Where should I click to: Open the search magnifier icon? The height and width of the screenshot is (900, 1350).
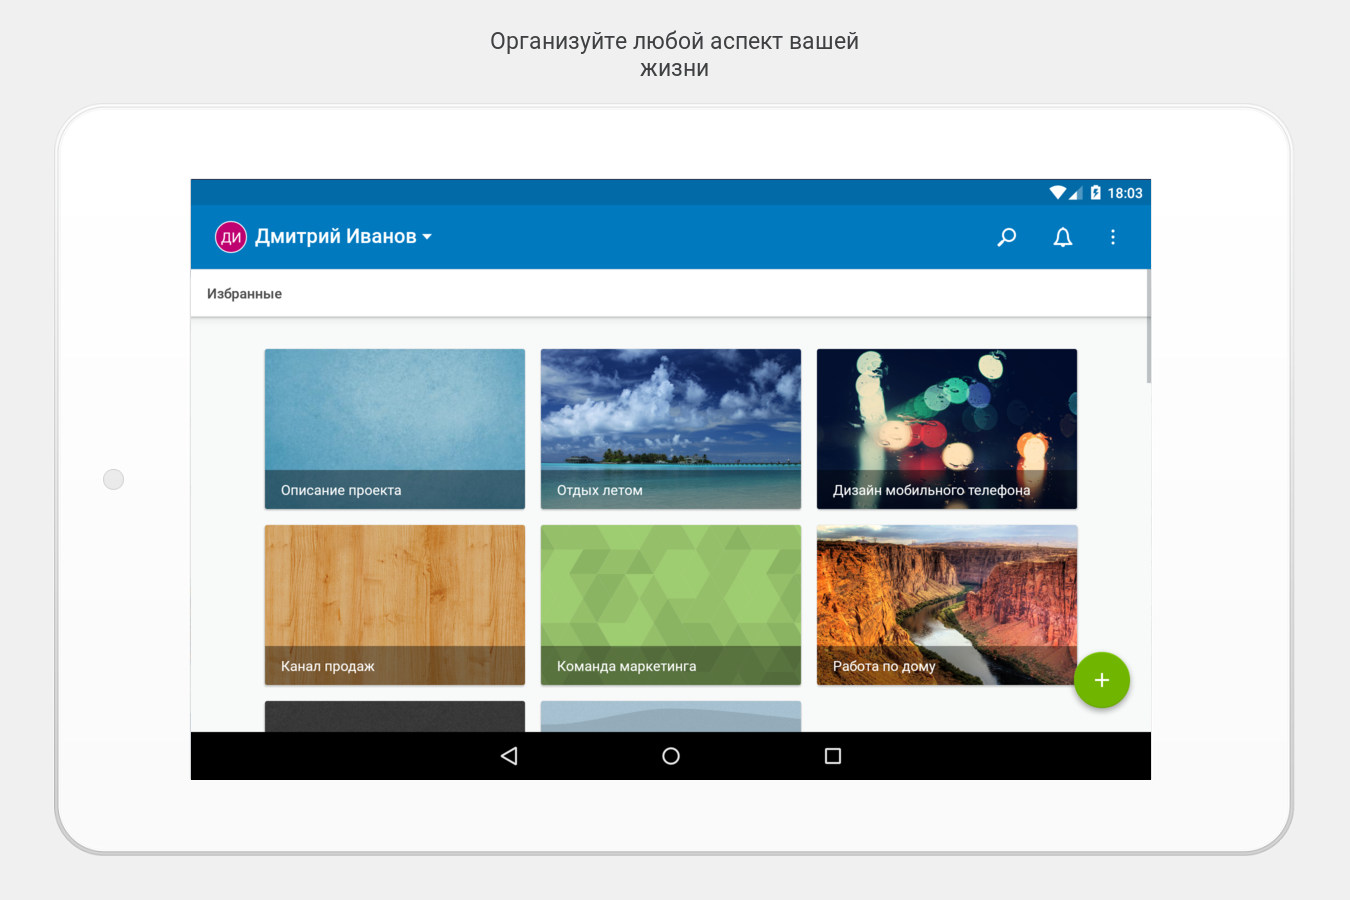click(1007, 237)
